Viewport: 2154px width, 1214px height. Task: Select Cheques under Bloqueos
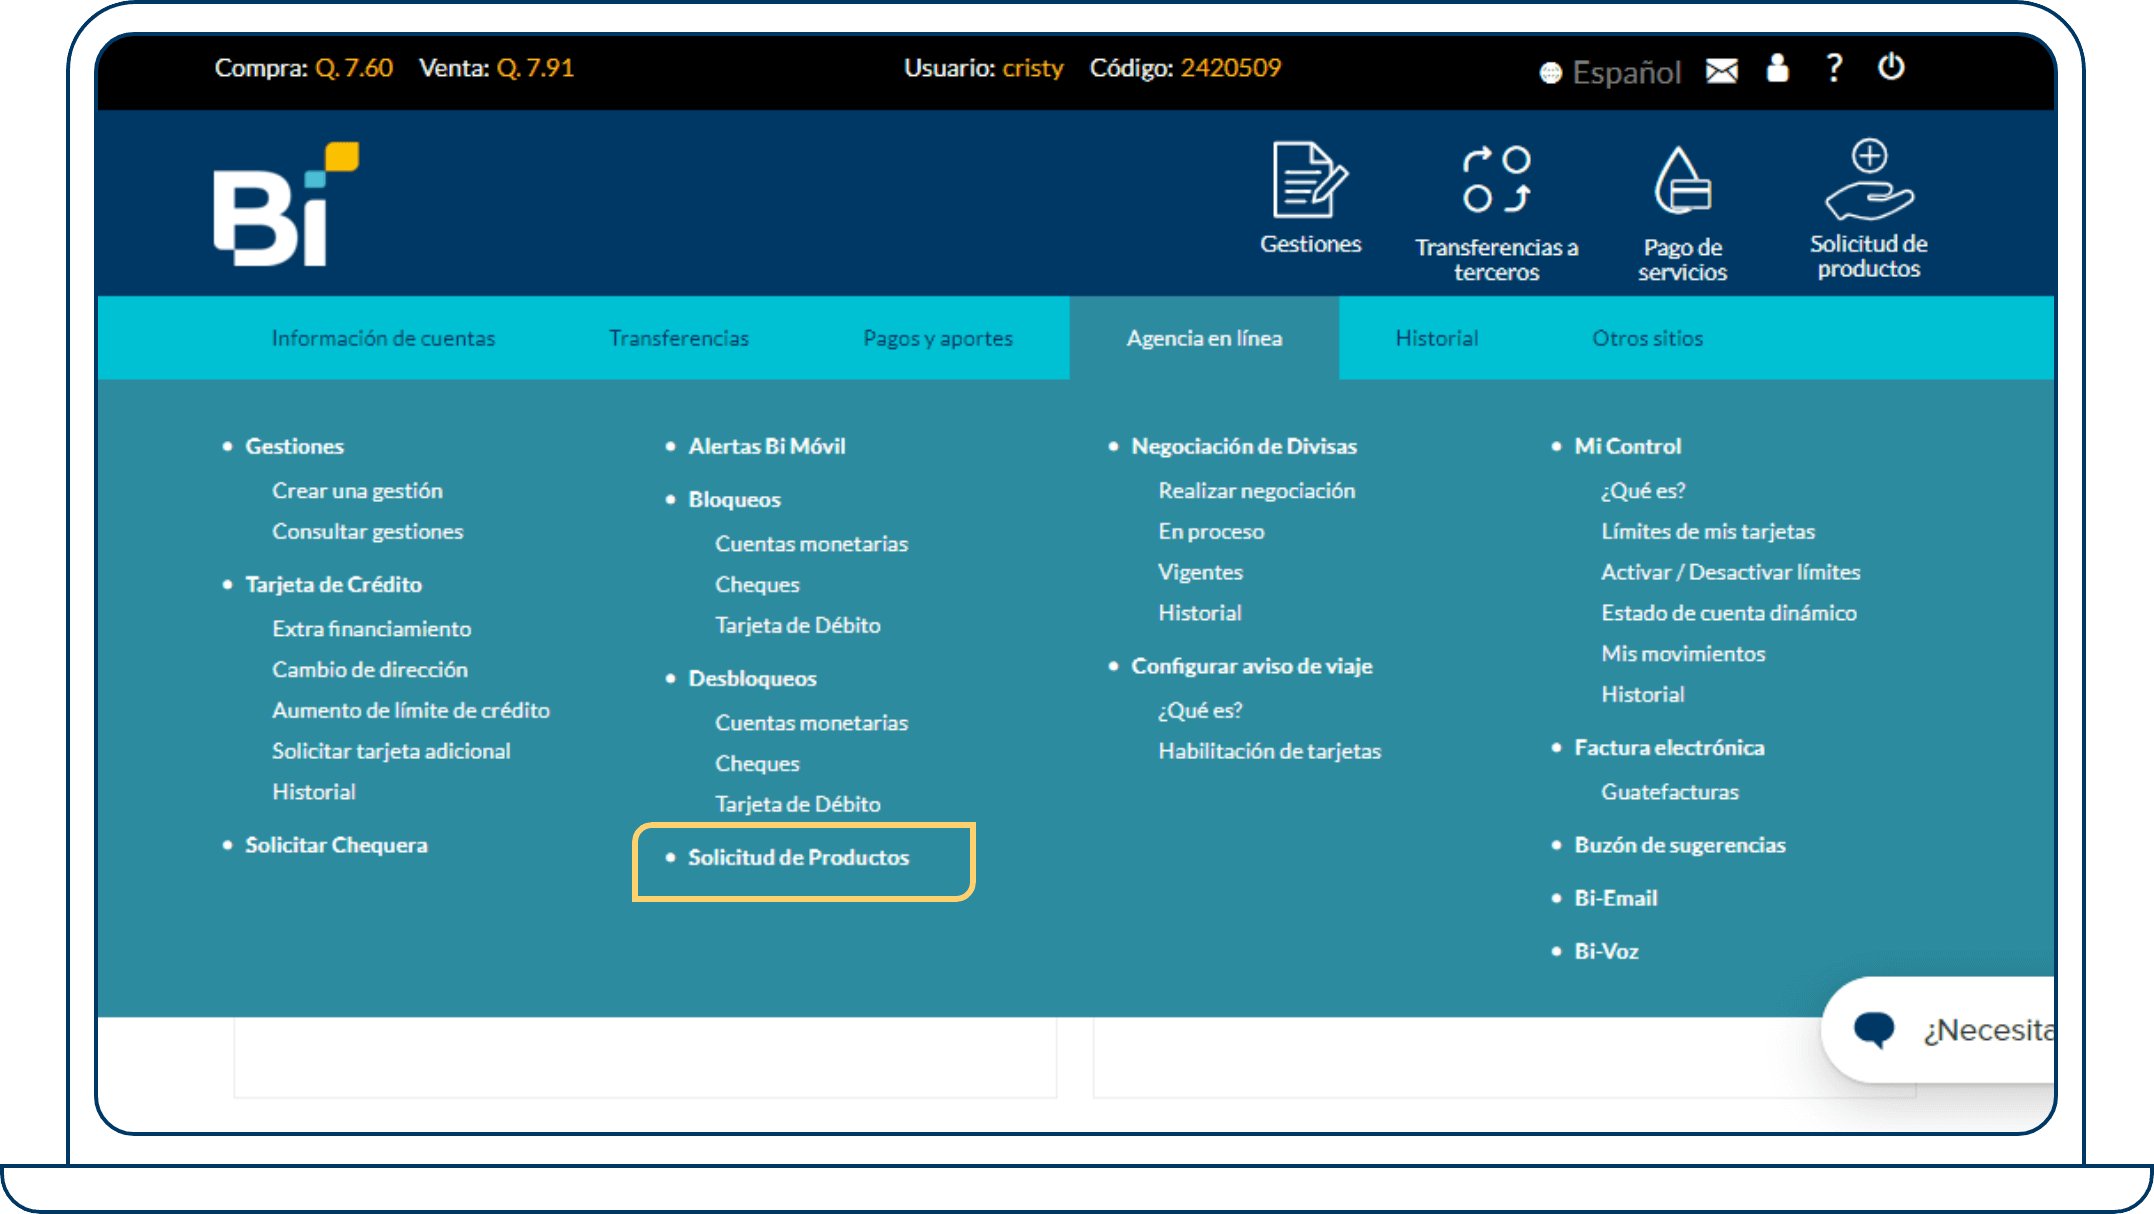[757, 584]
